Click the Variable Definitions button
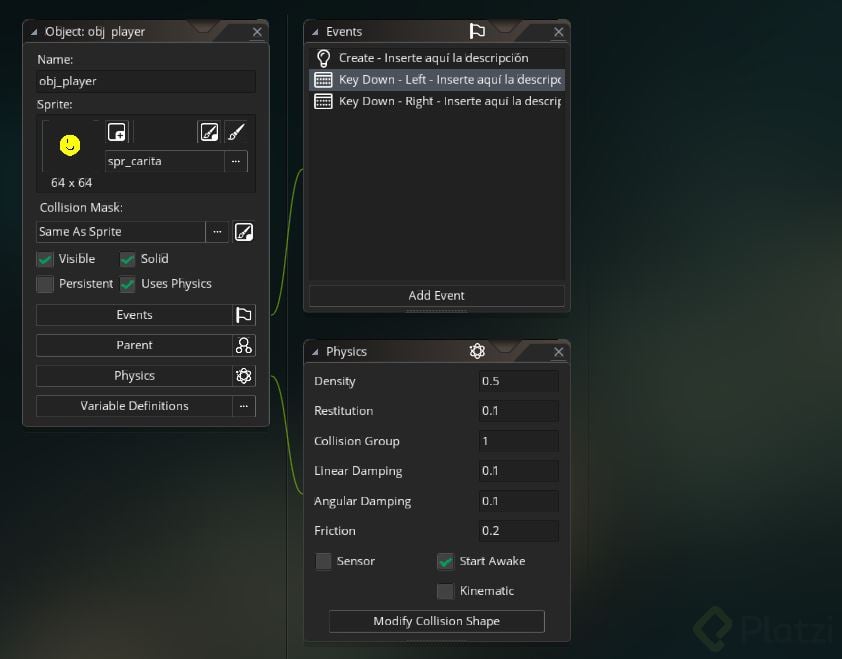 (134, 406)
